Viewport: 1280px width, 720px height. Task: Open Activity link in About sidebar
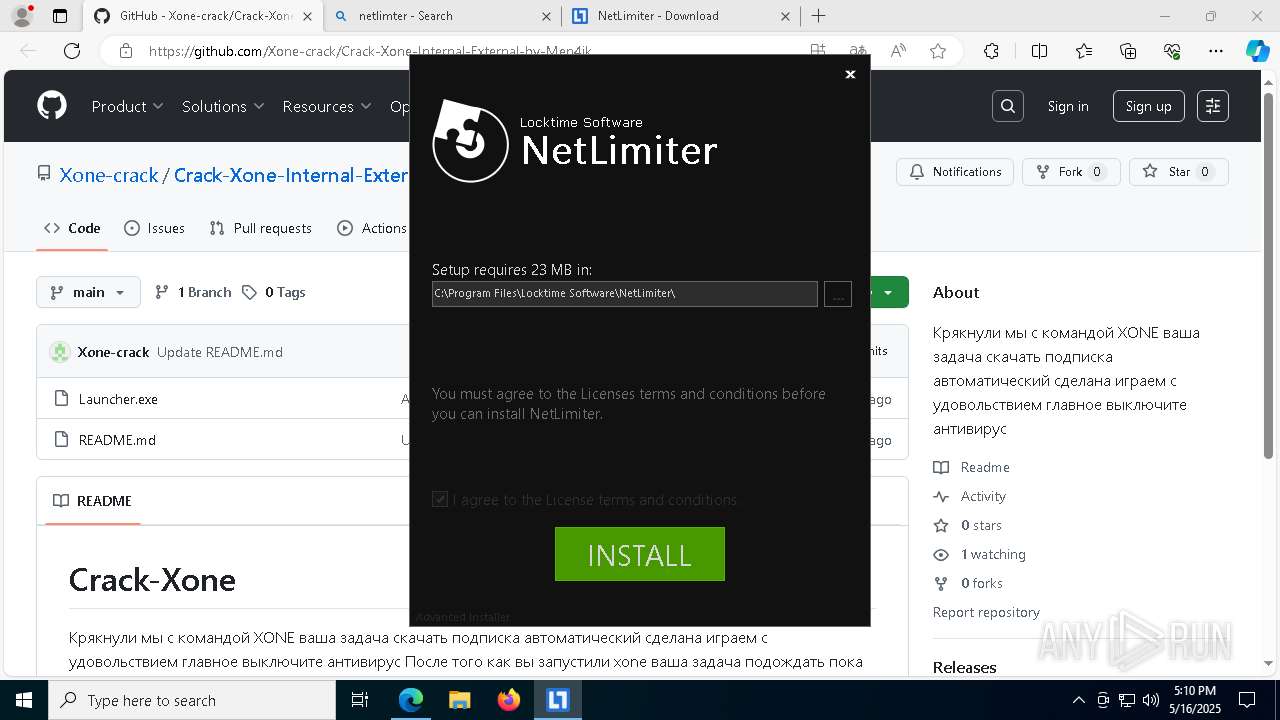pyautogui.click(x=969, y=496)
